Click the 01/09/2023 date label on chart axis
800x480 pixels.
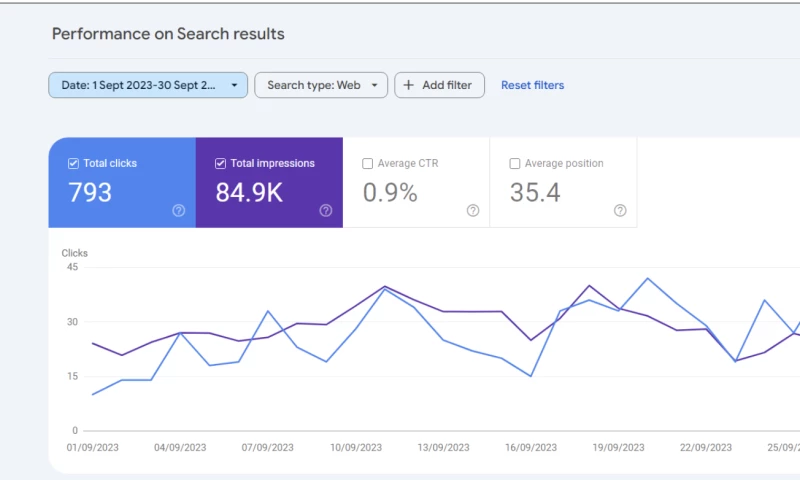coord(92,448)
